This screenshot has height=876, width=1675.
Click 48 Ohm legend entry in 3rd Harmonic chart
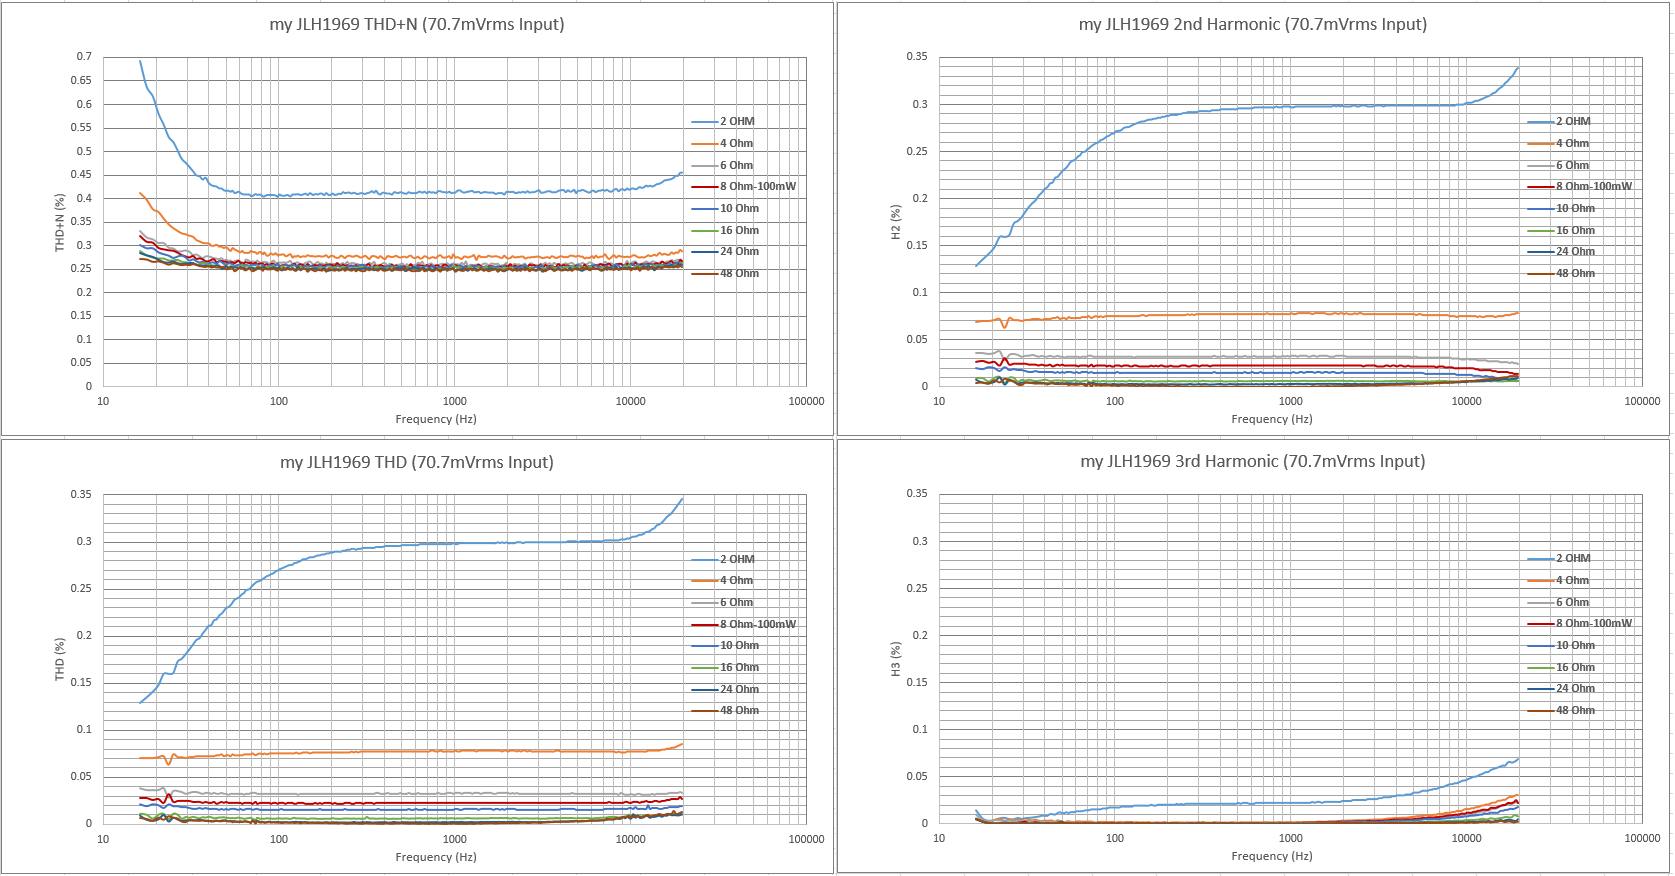[1562, 710]
